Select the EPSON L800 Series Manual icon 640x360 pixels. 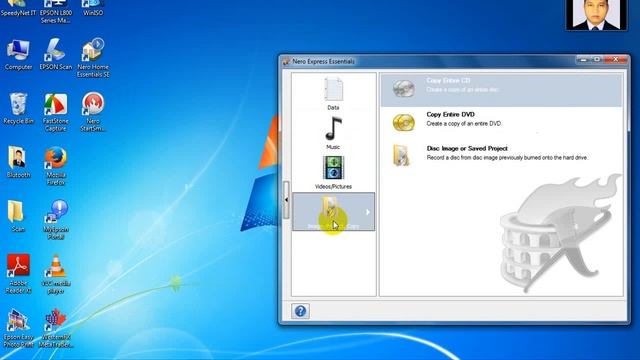click(x=56, y=11)
